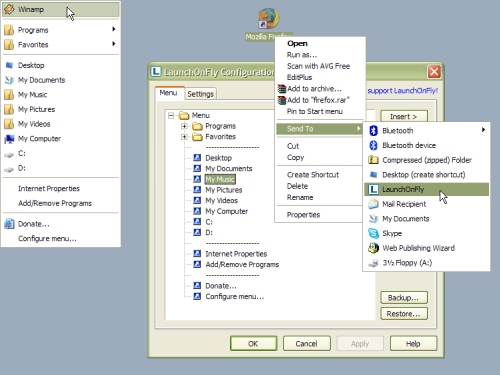Viewport: 500px width, 375px height.
Task: Open the support LaunchOnFly! link
Action: (x=403, y=91)
